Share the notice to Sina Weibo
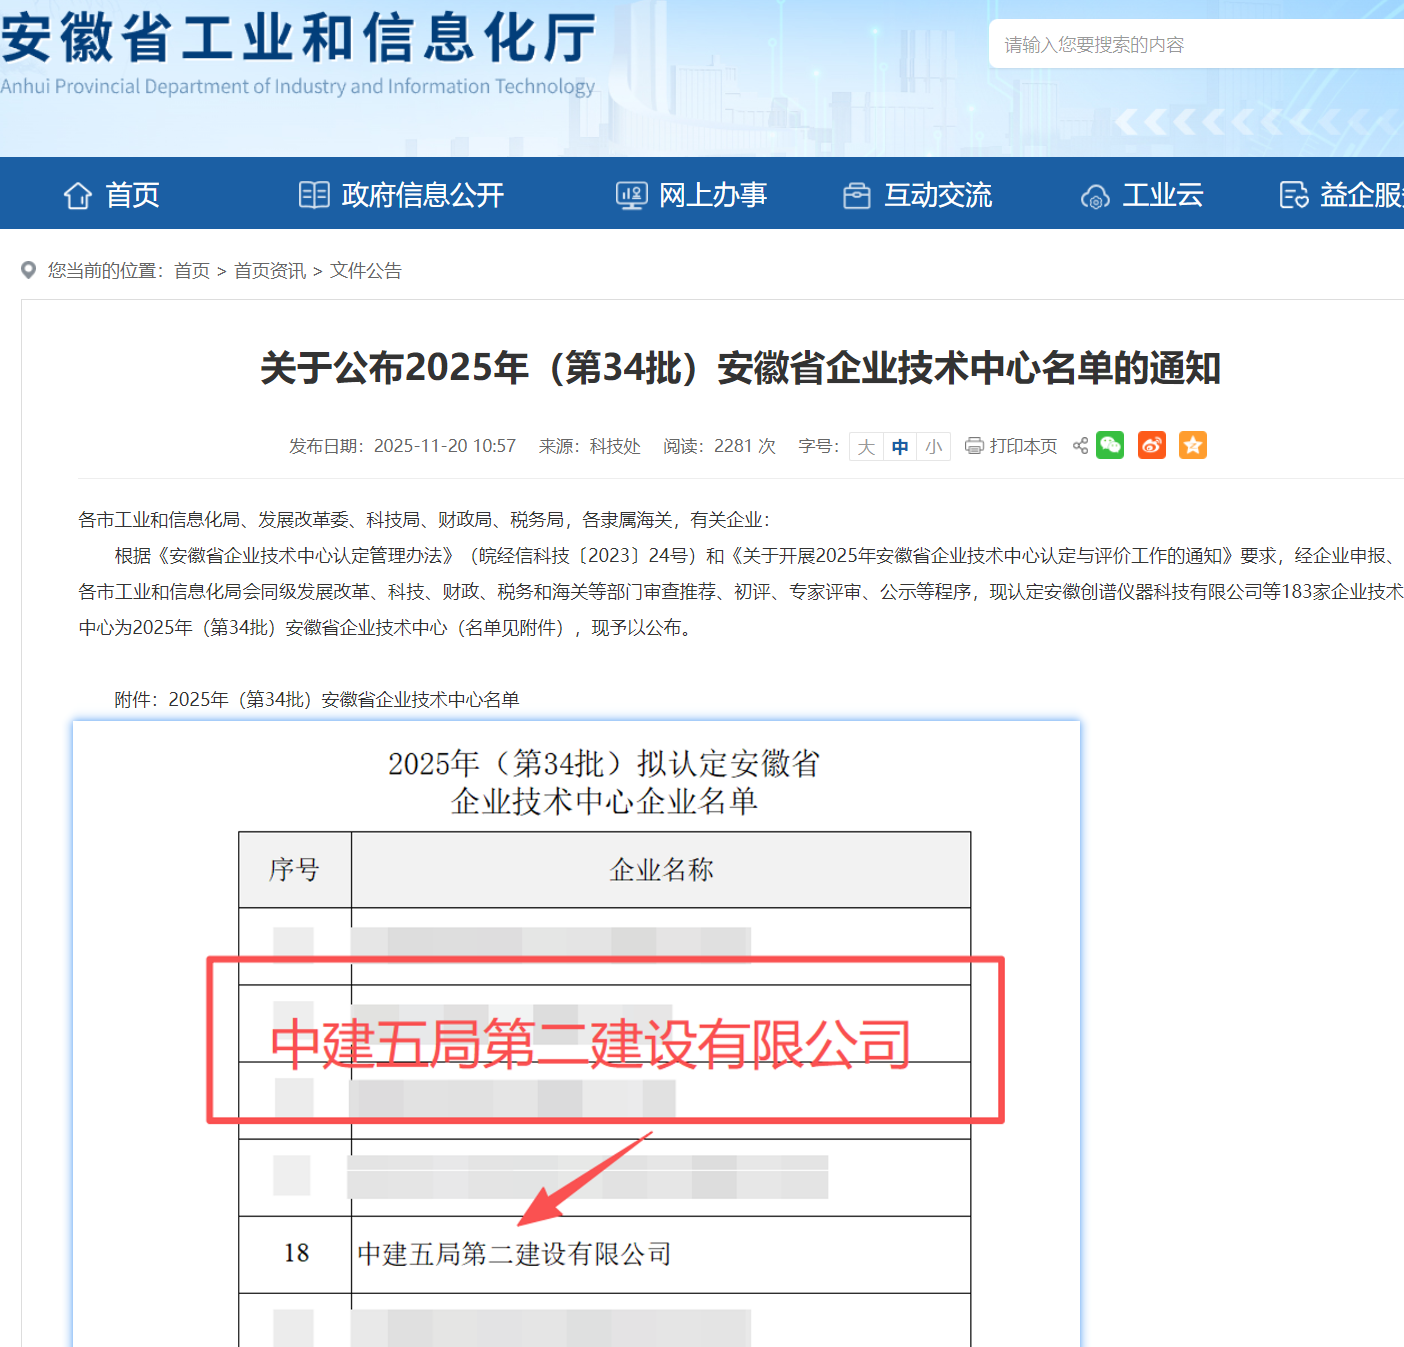Viewport: 1404px width, 1347px height. [1151, 445]
